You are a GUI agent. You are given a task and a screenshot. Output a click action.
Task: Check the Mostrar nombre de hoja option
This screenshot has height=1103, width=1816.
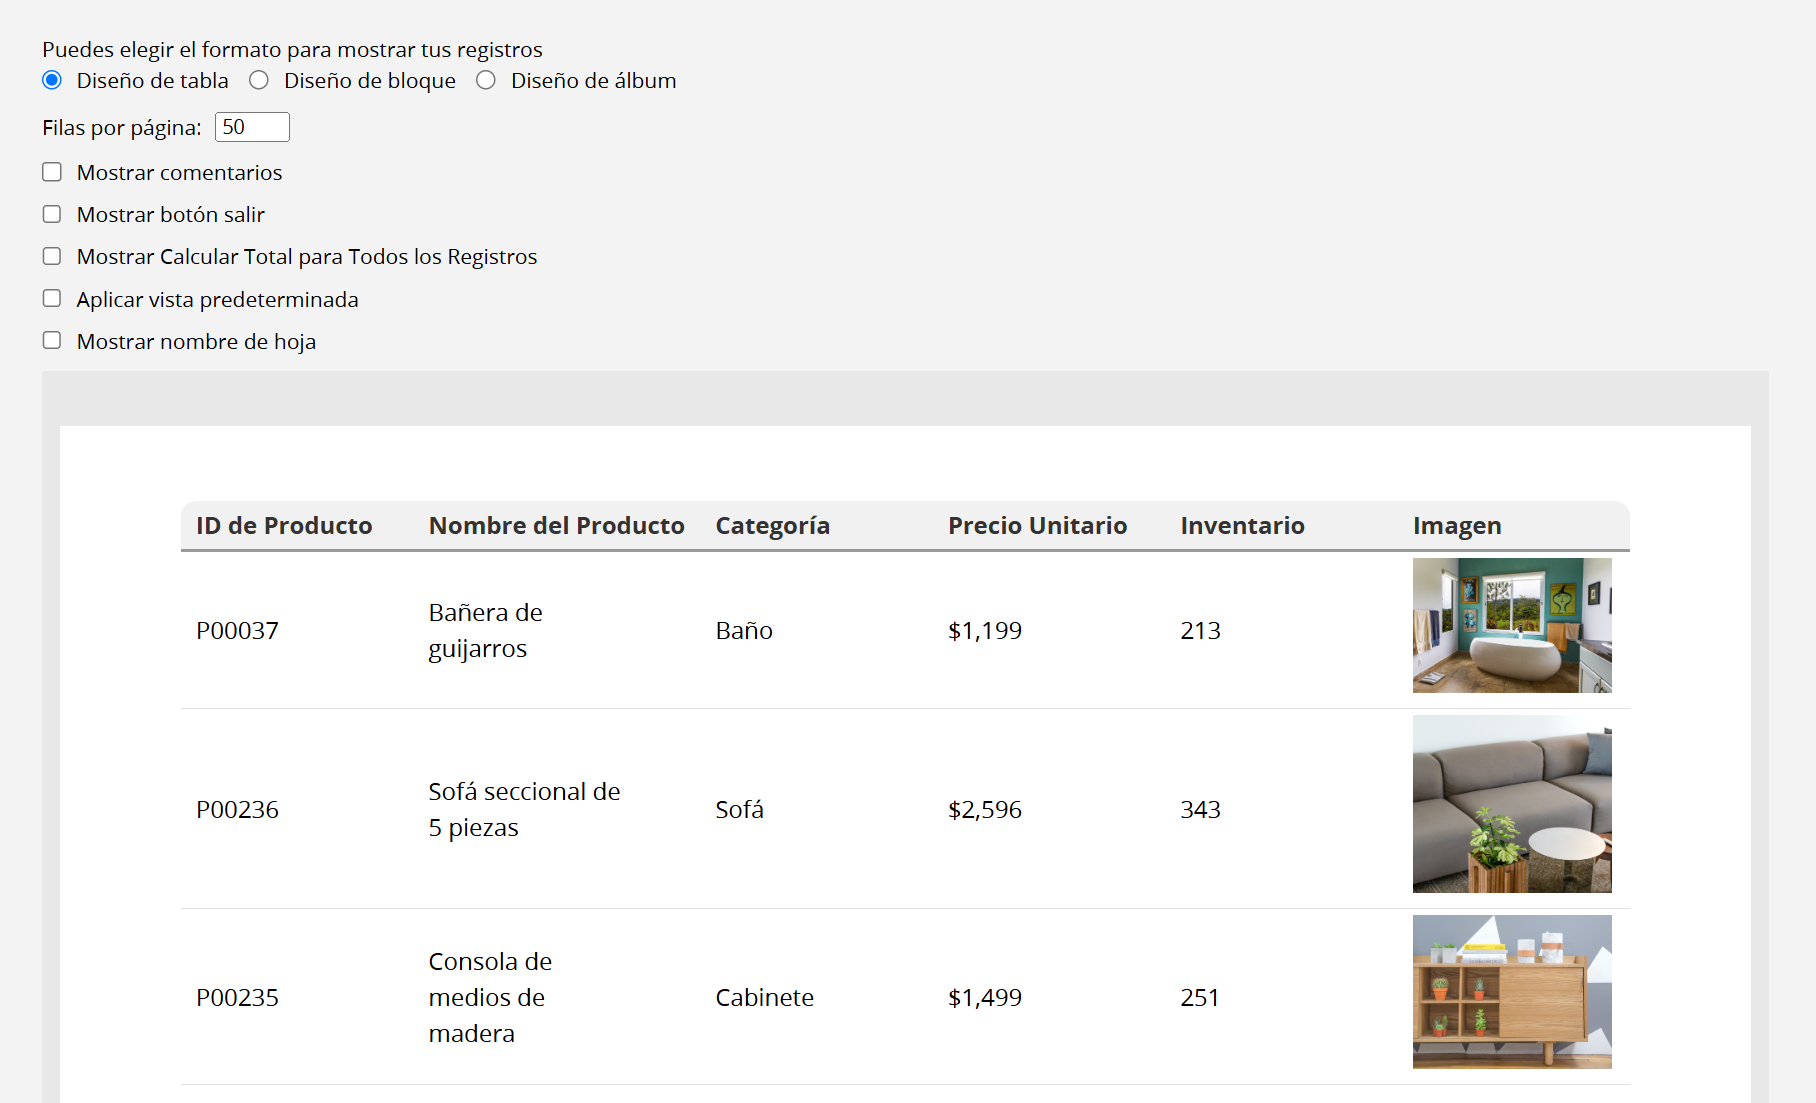52,340
